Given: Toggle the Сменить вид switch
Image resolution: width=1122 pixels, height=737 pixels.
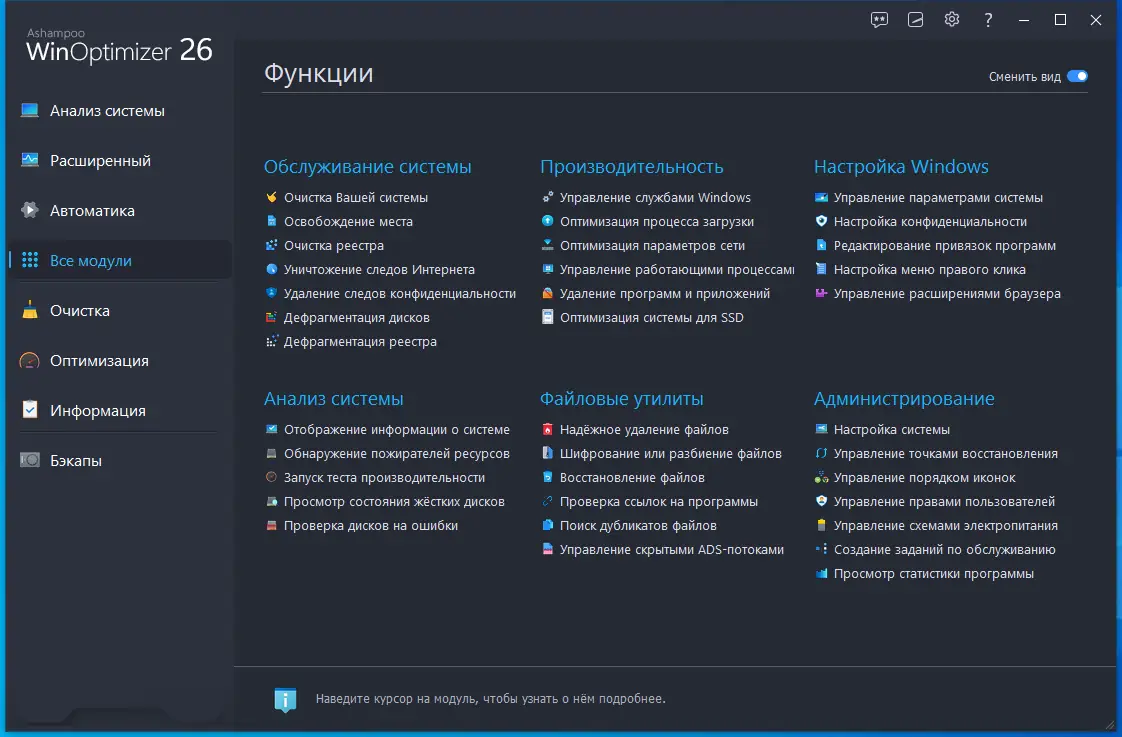Looking at the screenshot, I should tap(1077, 77).
